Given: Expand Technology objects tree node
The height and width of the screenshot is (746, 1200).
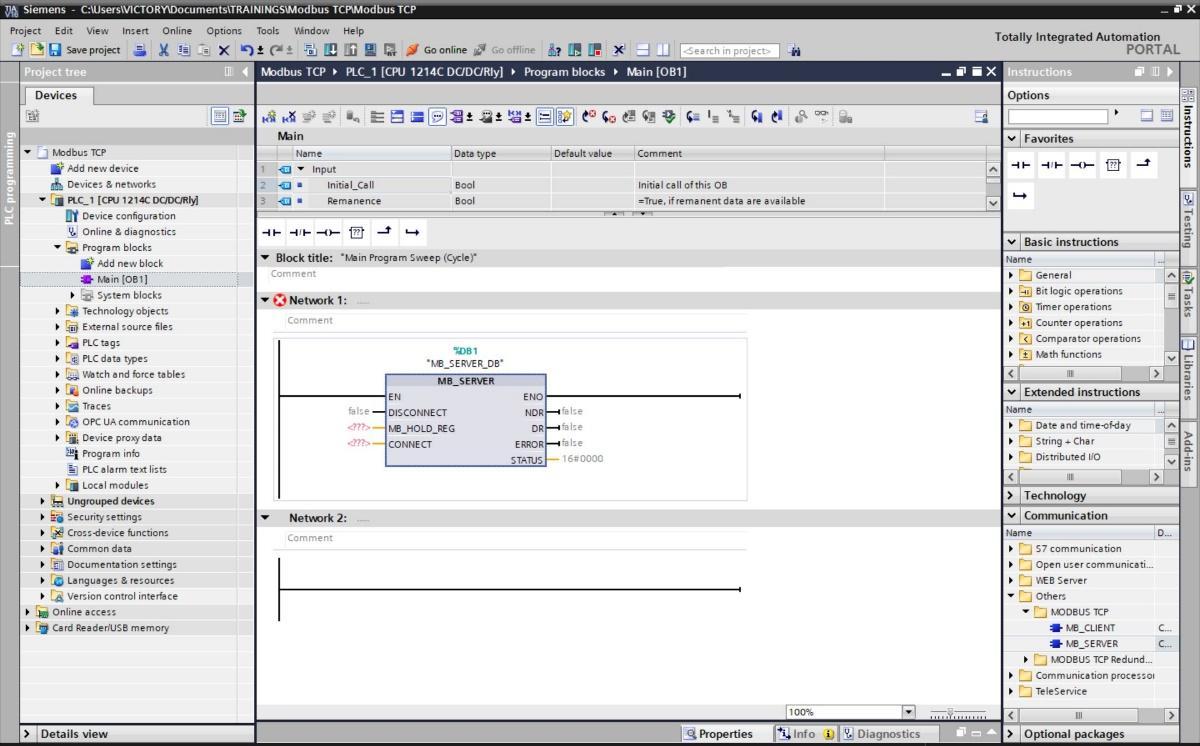Looking at the screenshot, I should [58, 311].
